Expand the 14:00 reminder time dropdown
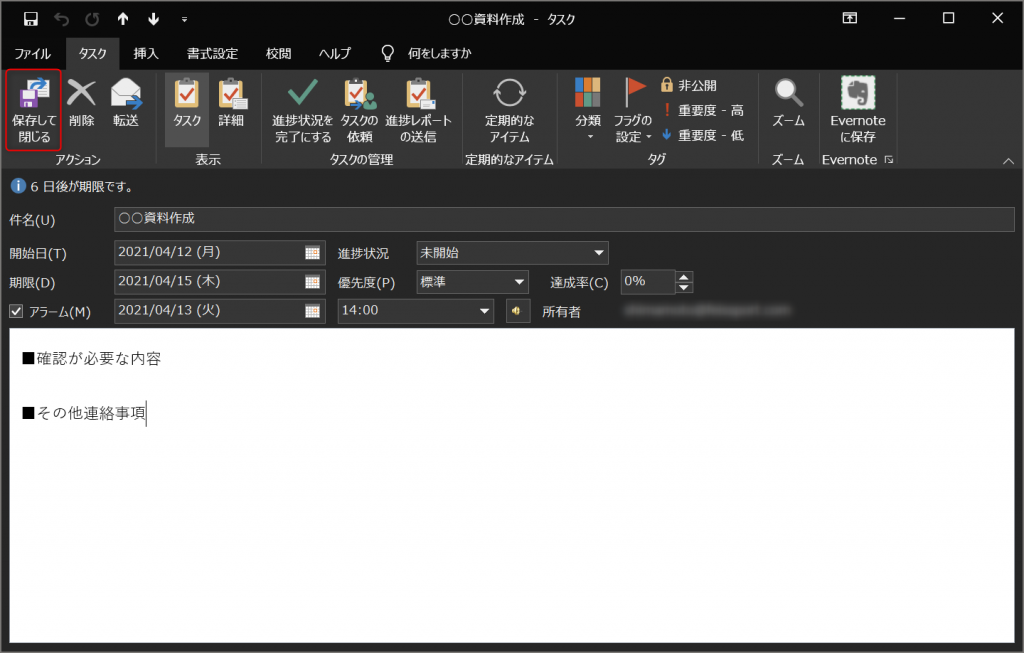The width and height of the screenshot is (1024, 653). click(485, 311)
